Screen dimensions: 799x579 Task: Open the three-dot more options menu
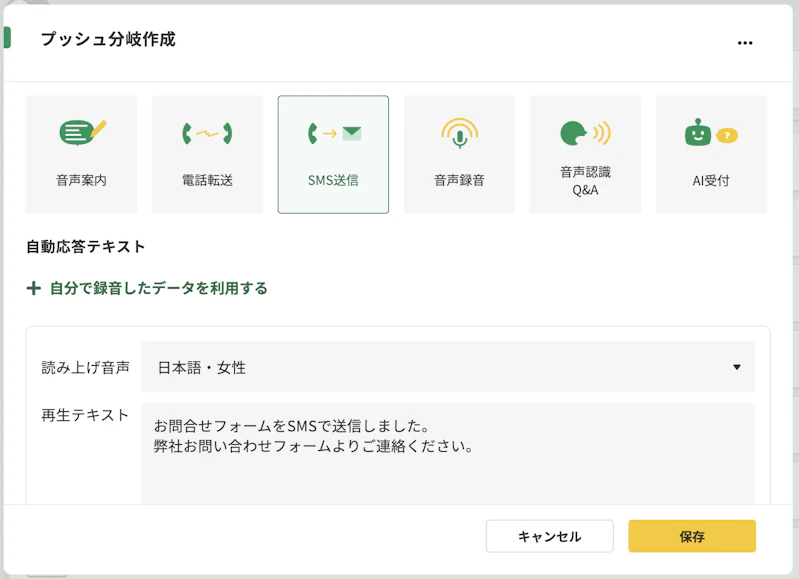744,43
